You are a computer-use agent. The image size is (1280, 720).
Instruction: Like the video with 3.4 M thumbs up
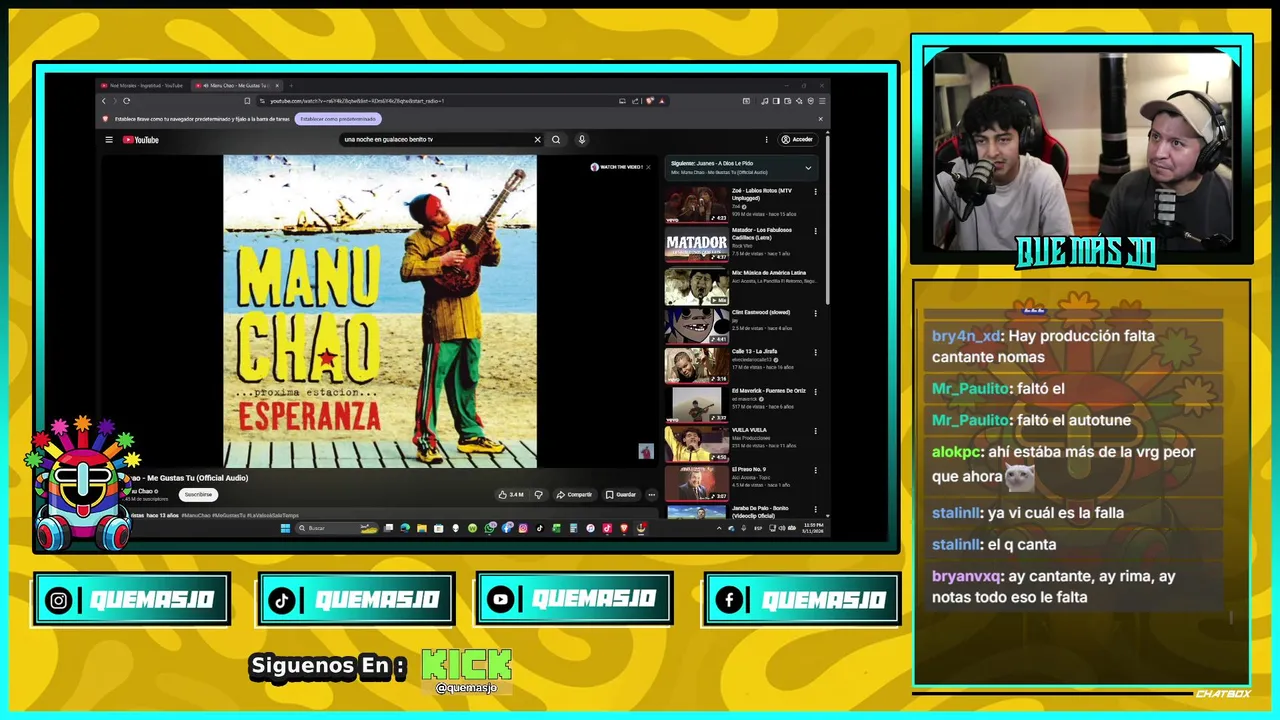[x=511, y=494]
